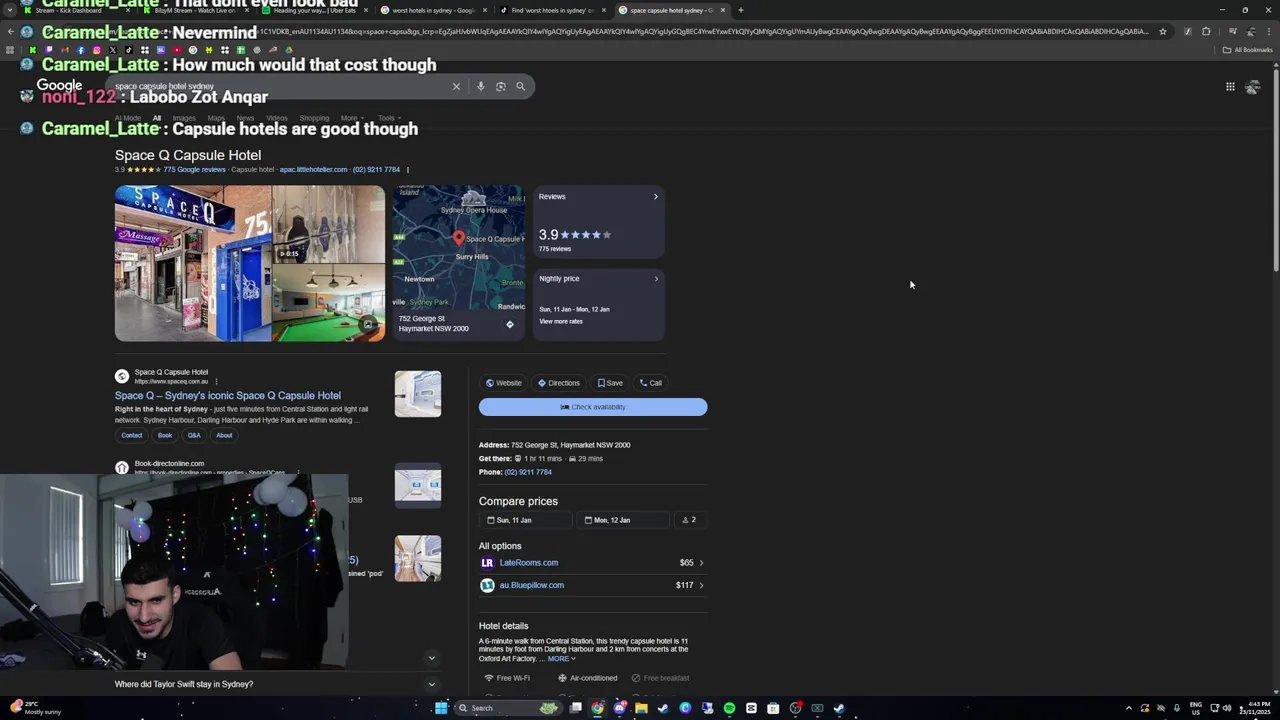
Task: Show hidden system tray icons
Action: (1129, 708)
